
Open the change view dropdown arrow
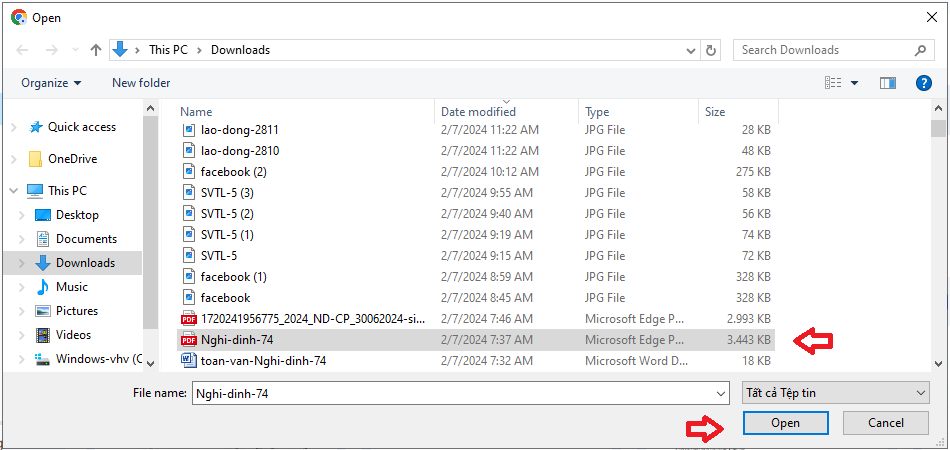[855, 83]
